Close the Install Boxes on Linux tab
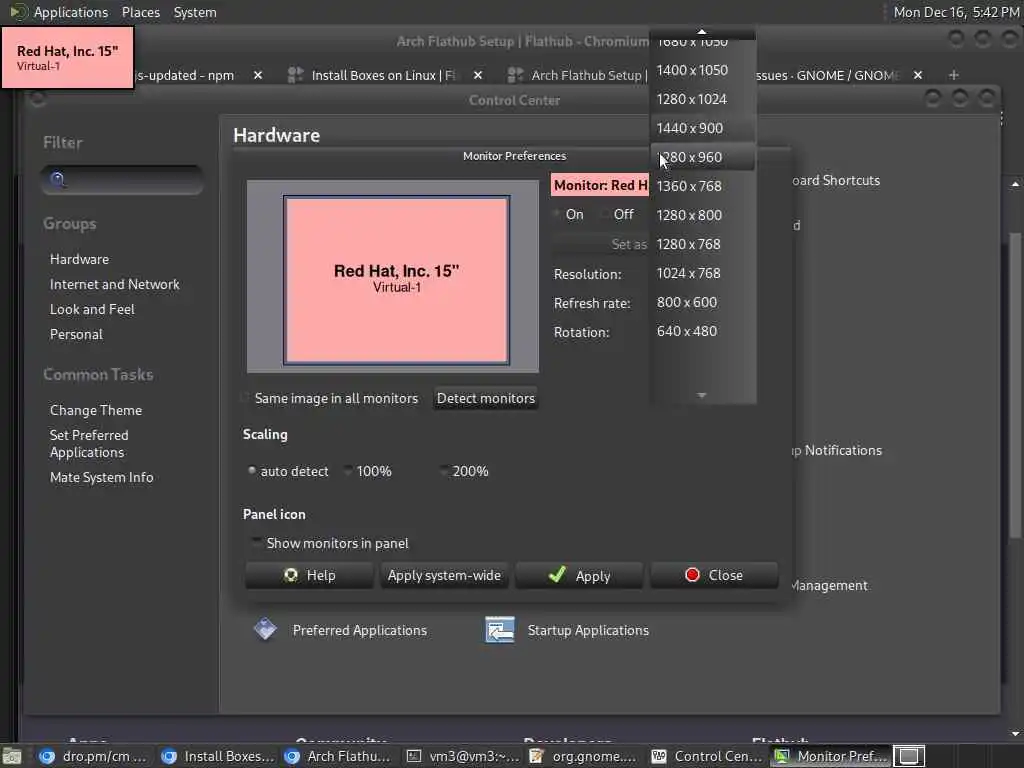Viewport: 1024px width, 768px height. click(x=478, y=75)
